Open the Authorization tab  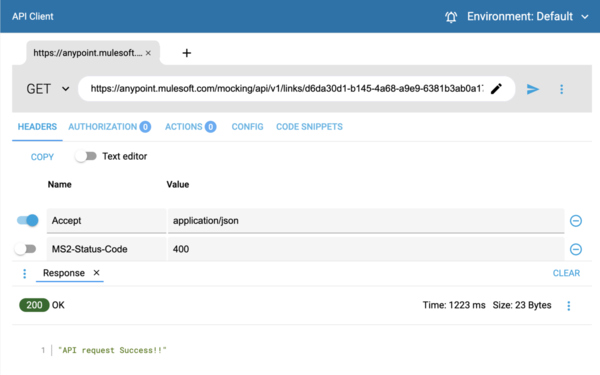109,127
